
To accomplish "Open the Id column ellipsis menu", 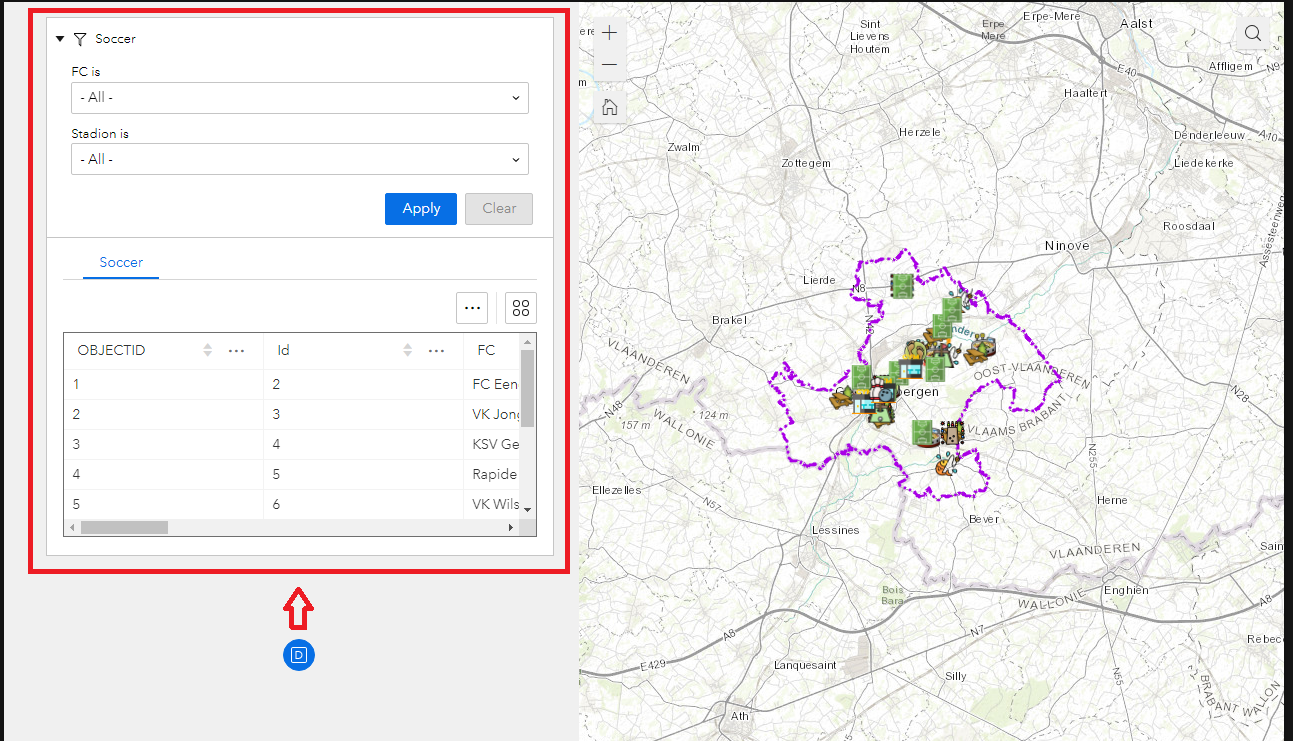I will (436, 350).
